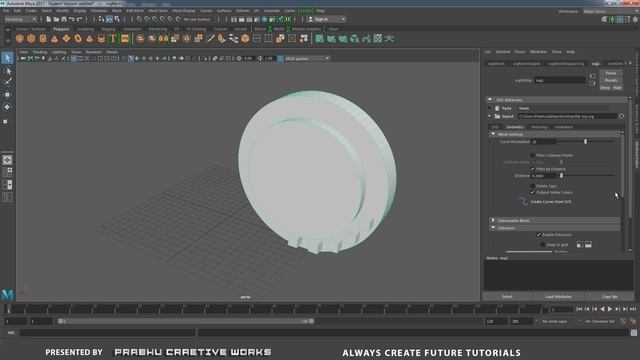Image resolution: width=640 pixels, height=360 pixels.
Task: Create a polygon torus from the shelf
Action: 78,39
